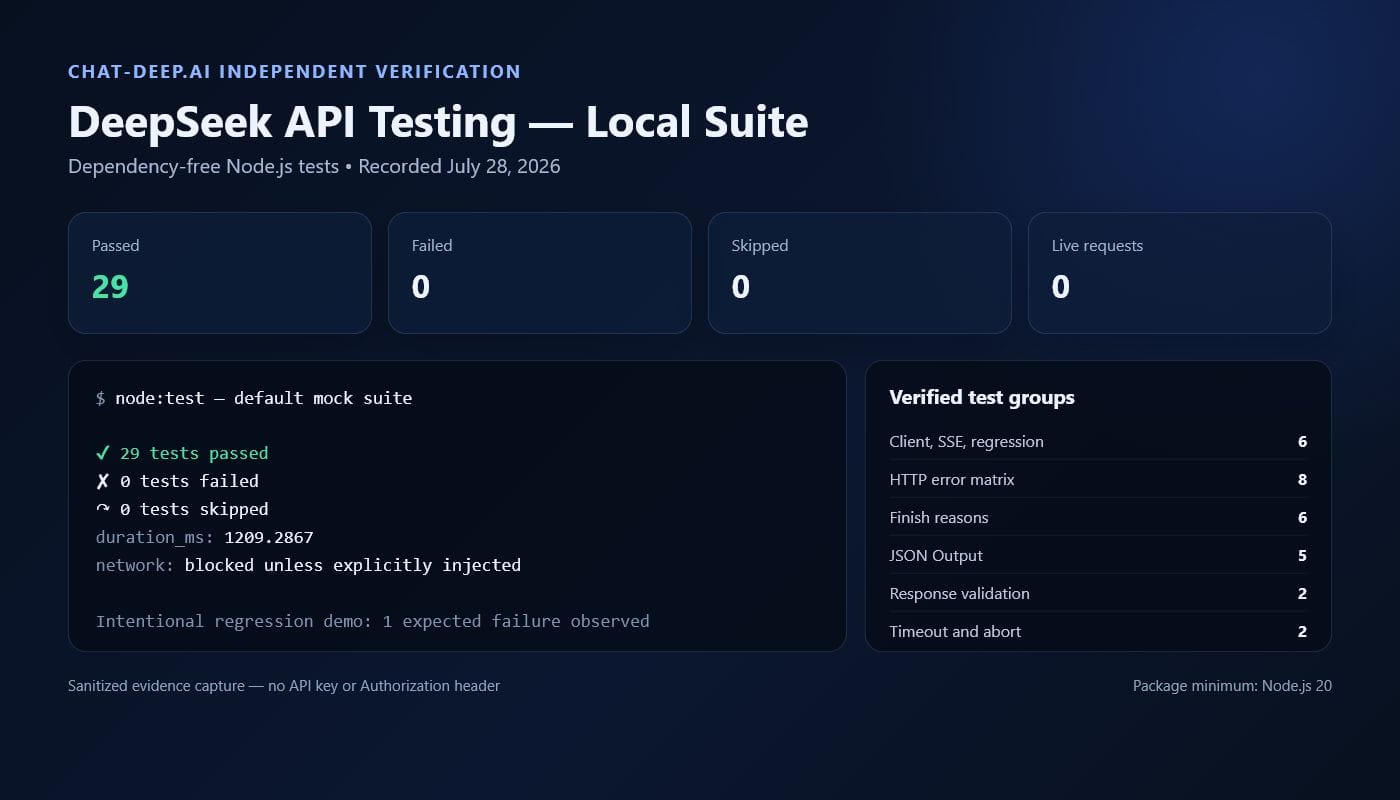This screenshot has height=800, width=1400.
Task: Click the duration_ms value 1209.2867
Action: click(x=269, y=537)
